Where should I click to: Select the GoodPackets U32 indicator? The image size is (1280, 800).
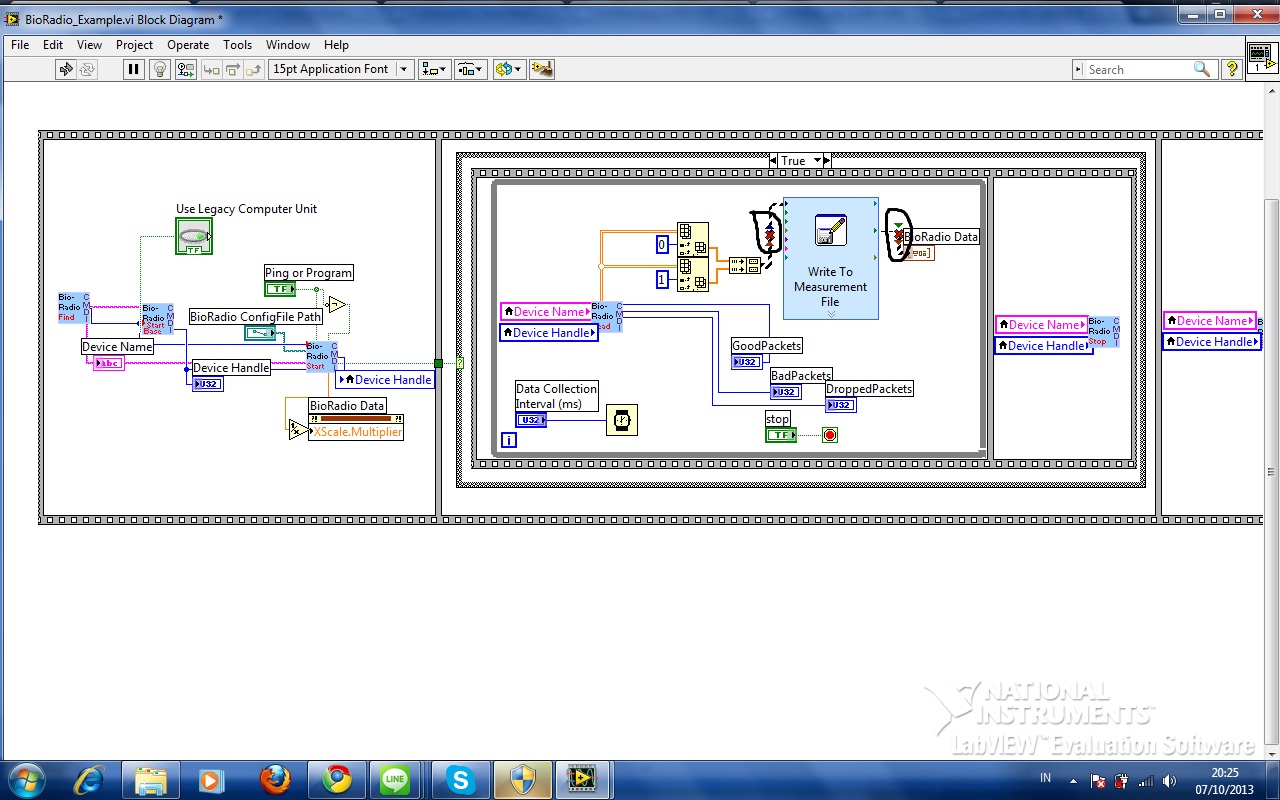pos(746,362)
